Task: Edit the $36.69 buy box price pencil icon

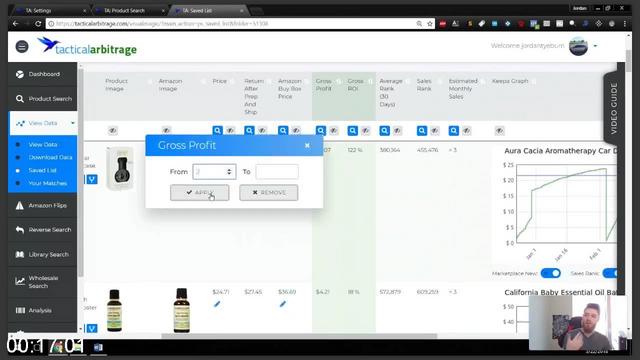Action: click(x=283, y=304)
